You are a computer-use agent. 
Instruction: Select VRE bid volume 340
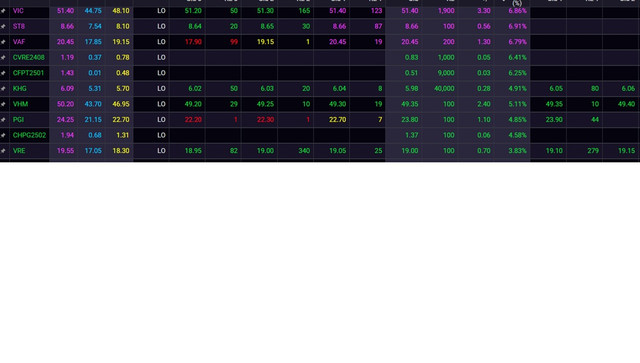pos(304,151)
